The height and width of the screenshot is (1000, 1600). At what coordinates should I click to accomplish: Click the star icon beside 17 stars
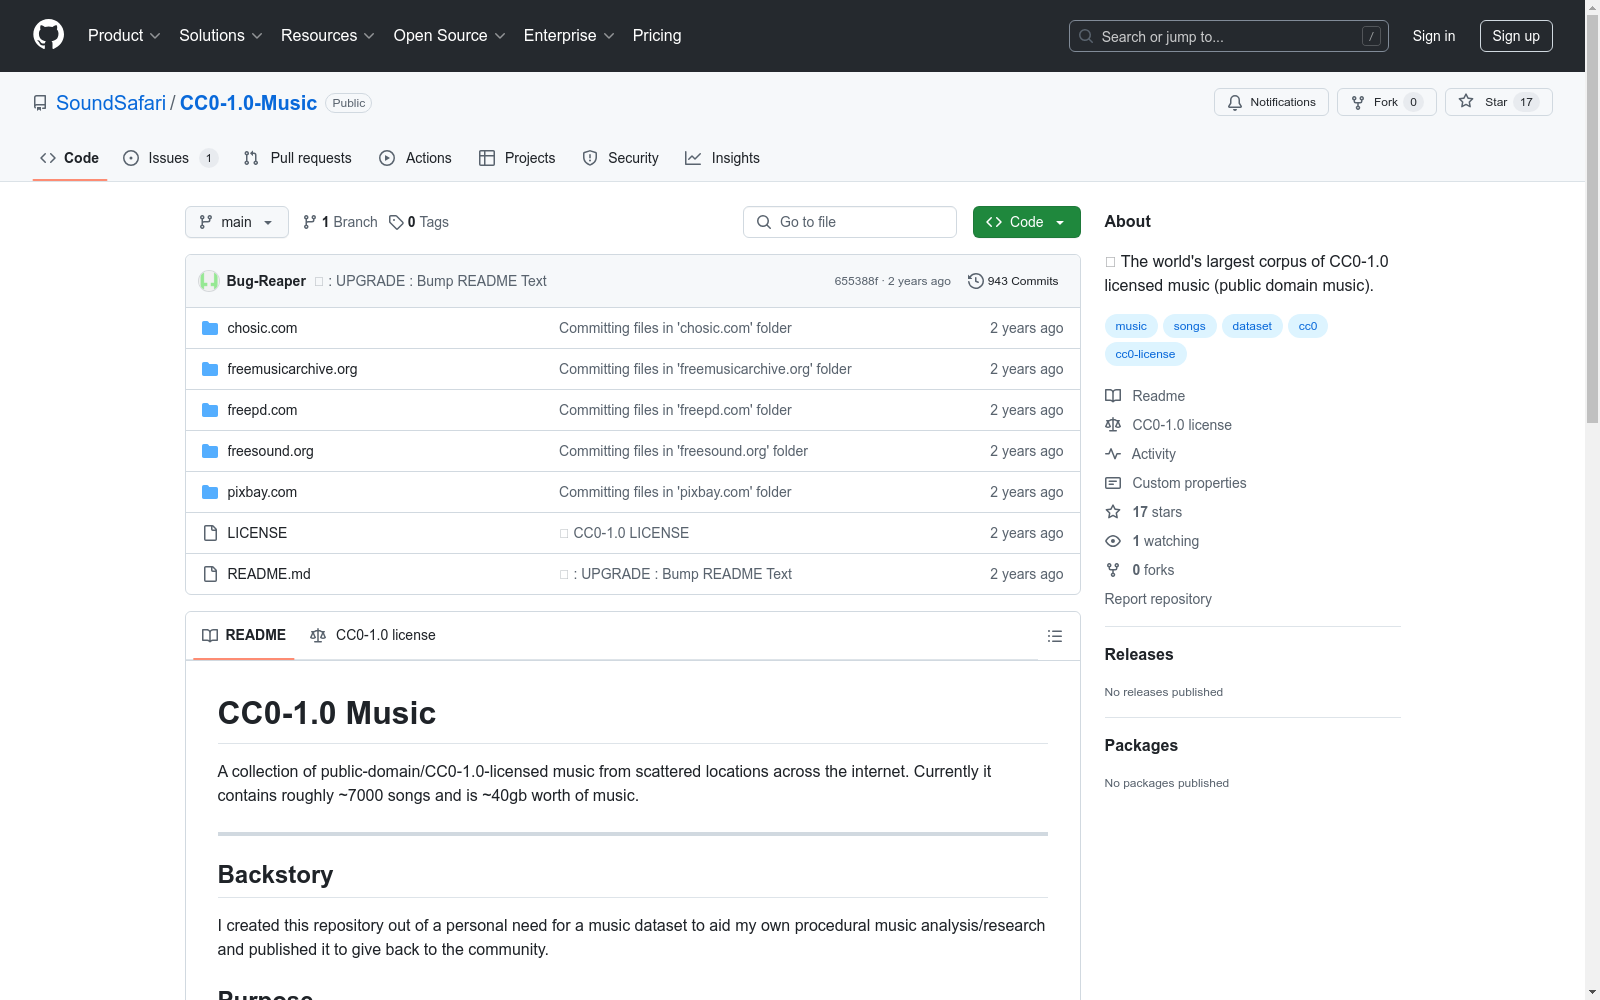1113,512
